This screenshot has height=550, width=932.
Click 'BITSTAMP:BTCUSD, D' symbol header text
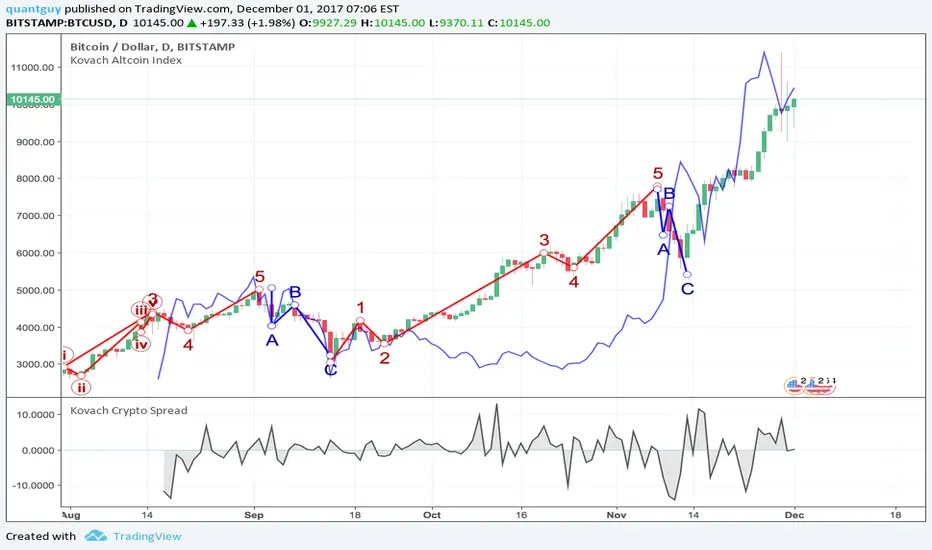(67, 23)
